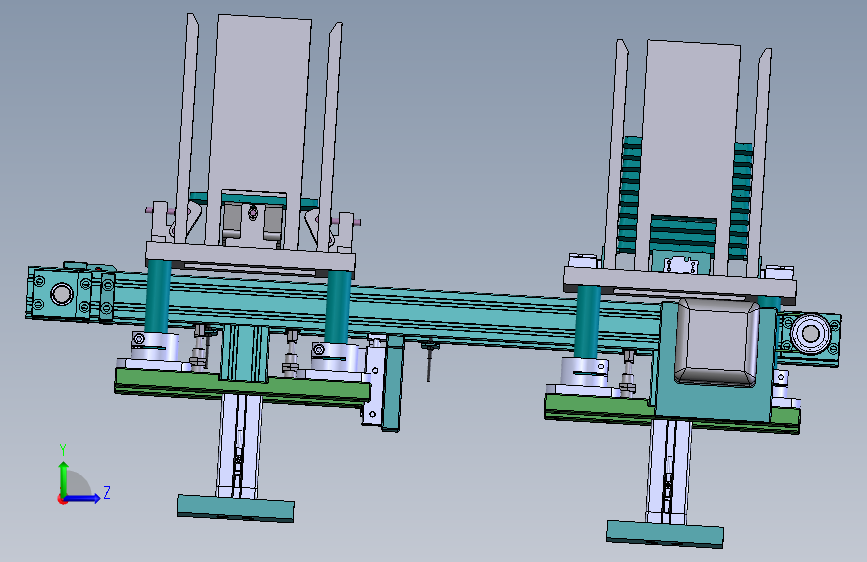
Task: Select the left green base plate
Action: (242, 387)
